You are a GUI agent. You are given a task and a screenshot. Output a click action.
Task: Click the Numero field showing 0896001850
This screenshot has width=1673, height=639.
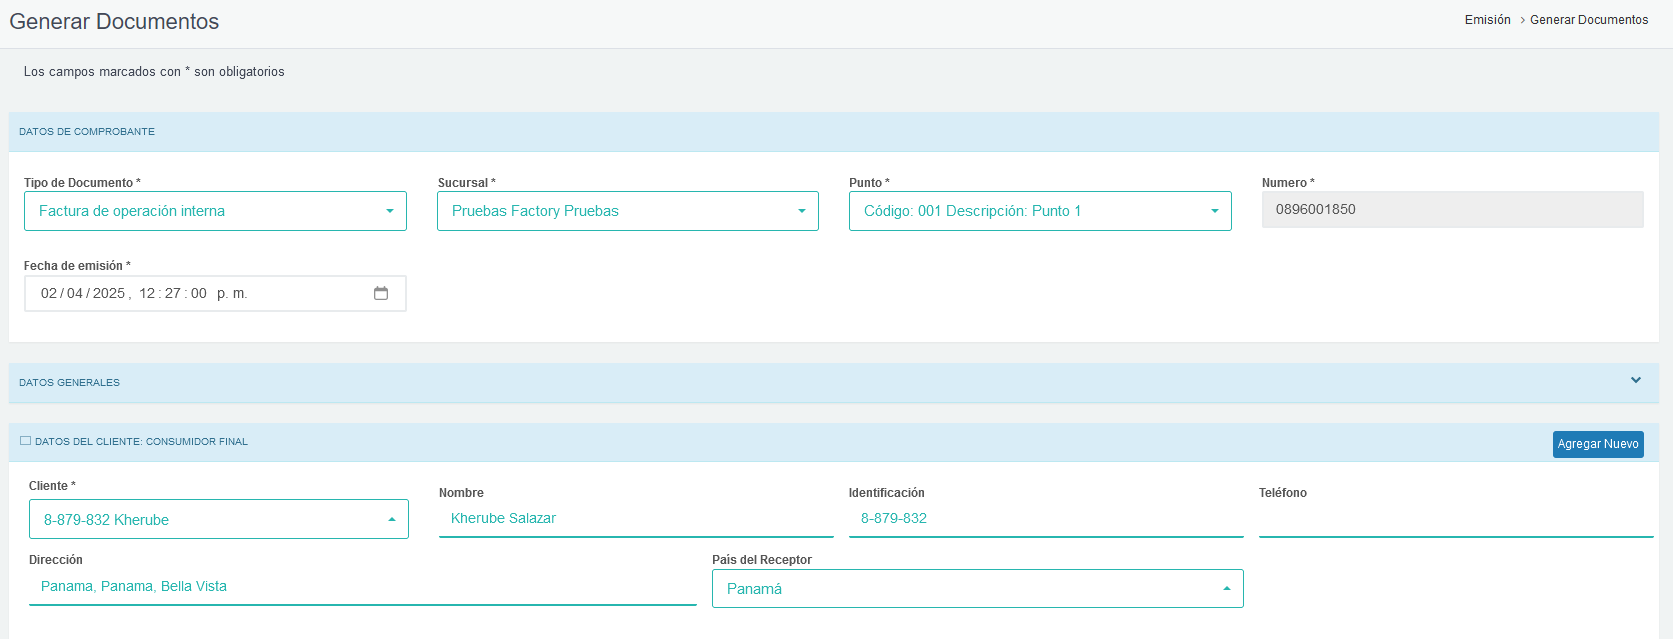pyautogui.click(x=1451, y=210)
